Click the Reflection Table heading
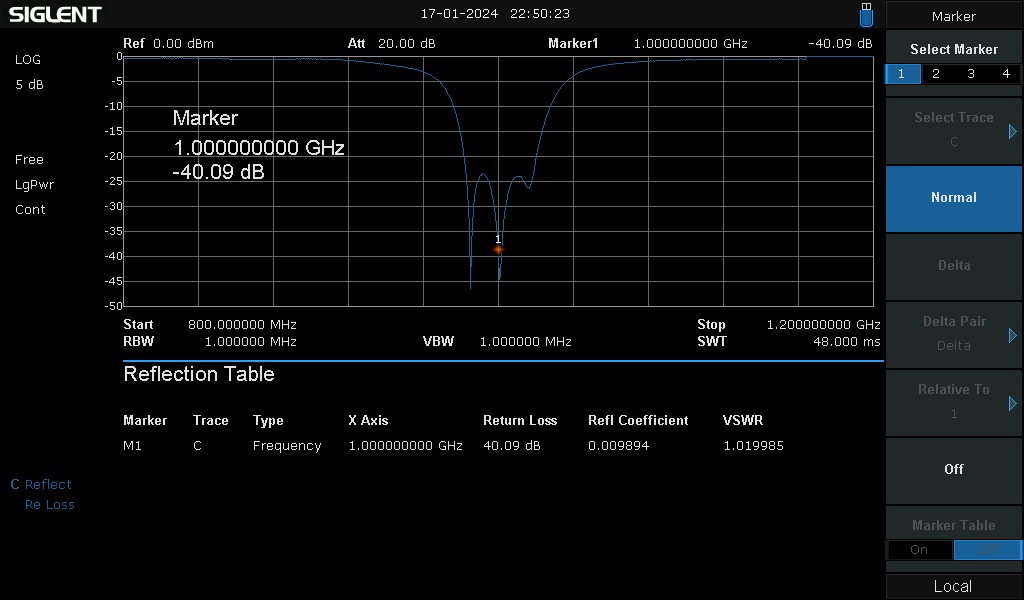Viewport: 1024px width, 600px height. coord(199,374)
